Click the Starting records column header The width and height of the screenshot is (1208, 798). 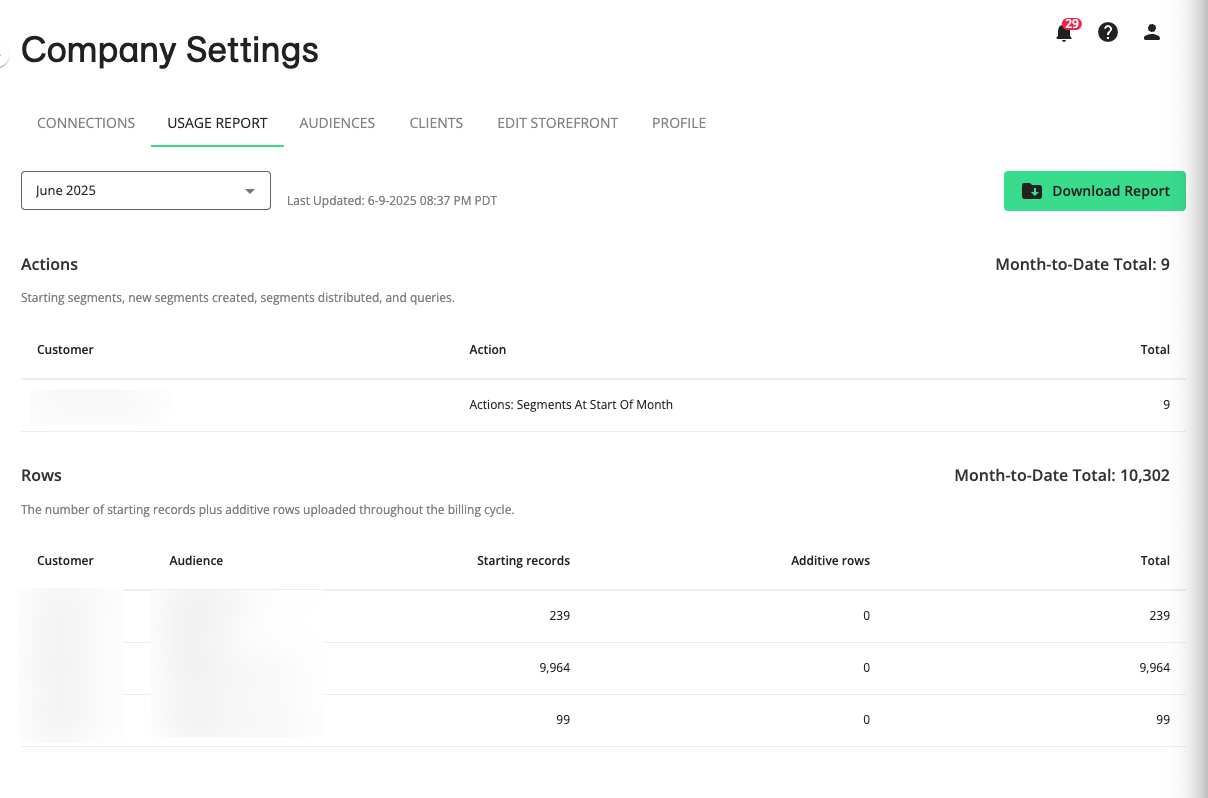coord(523,561)
